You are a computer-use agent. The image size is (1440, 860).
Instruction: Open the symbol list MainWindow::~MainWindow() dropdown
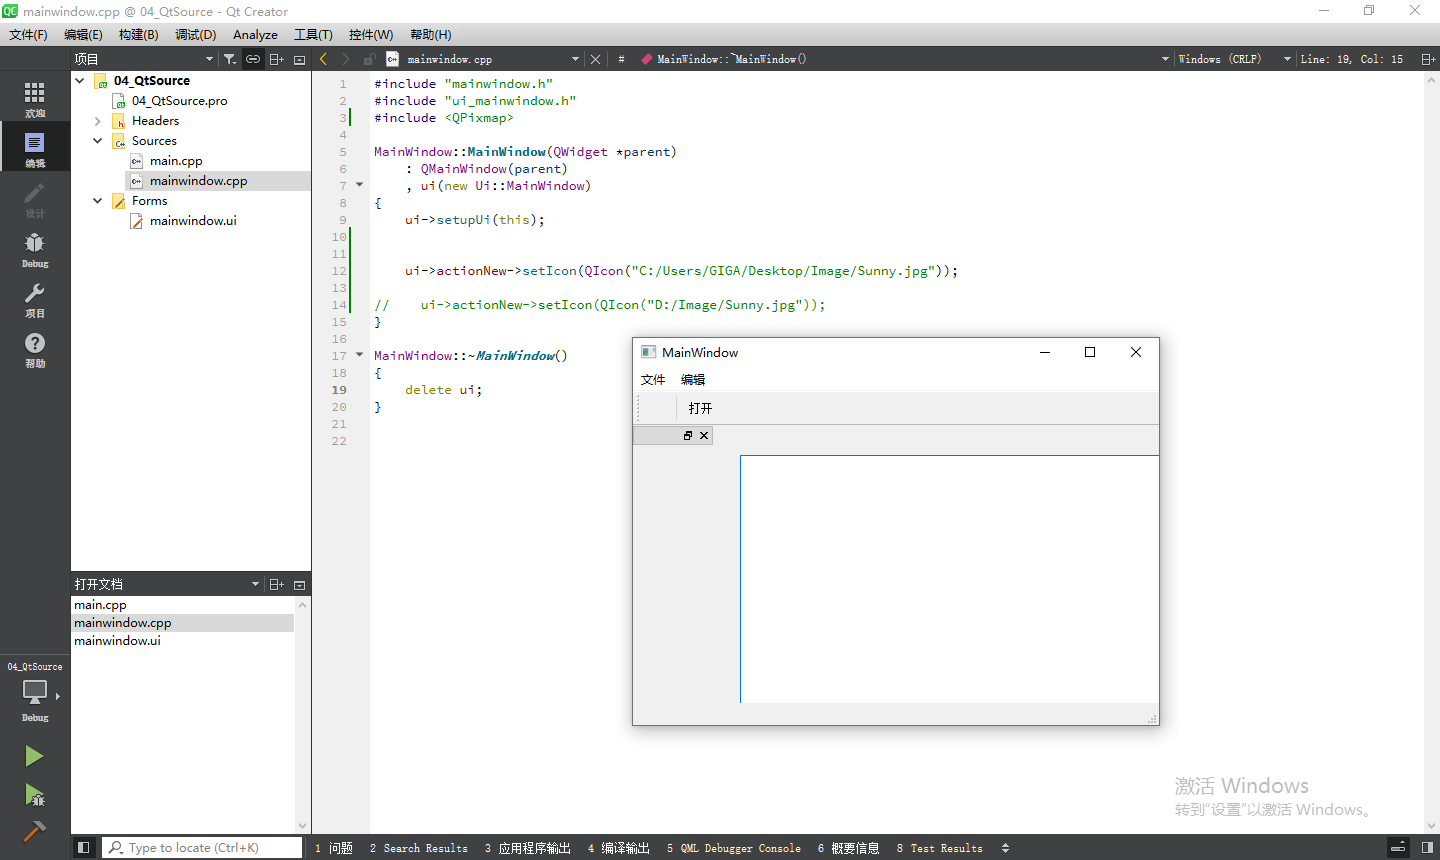pos(1165,59)
